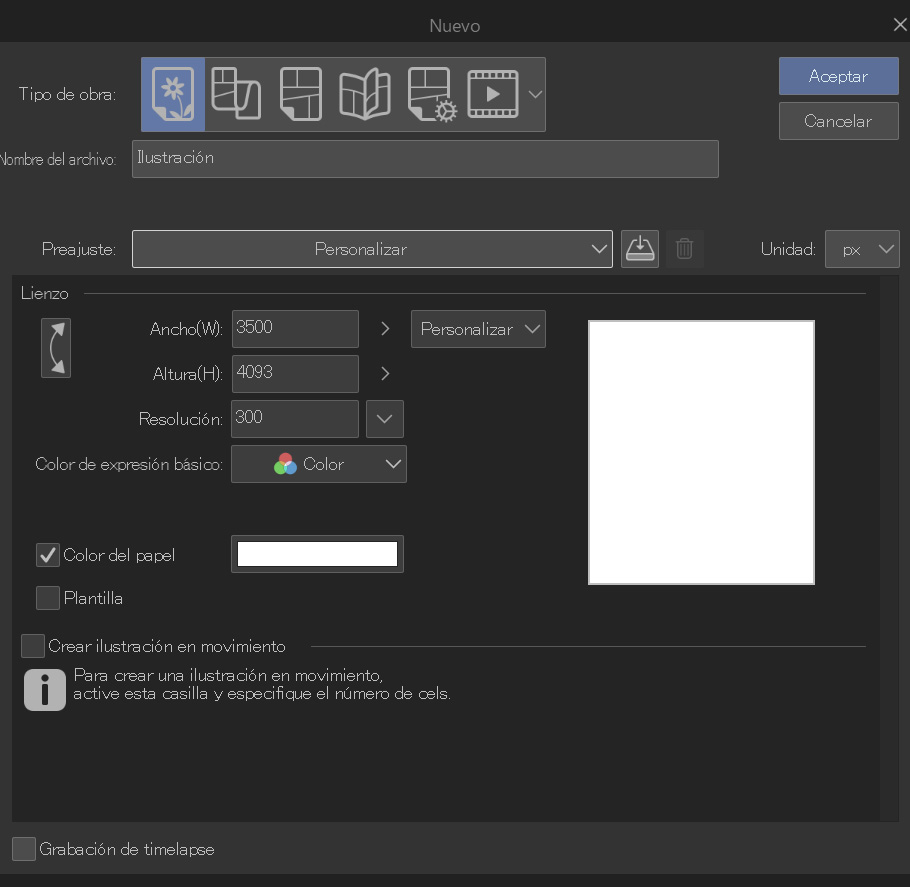This screenshot has width=910, height=887.
Task: Enable the Plantilla checkbox
Action: point(48,598)
